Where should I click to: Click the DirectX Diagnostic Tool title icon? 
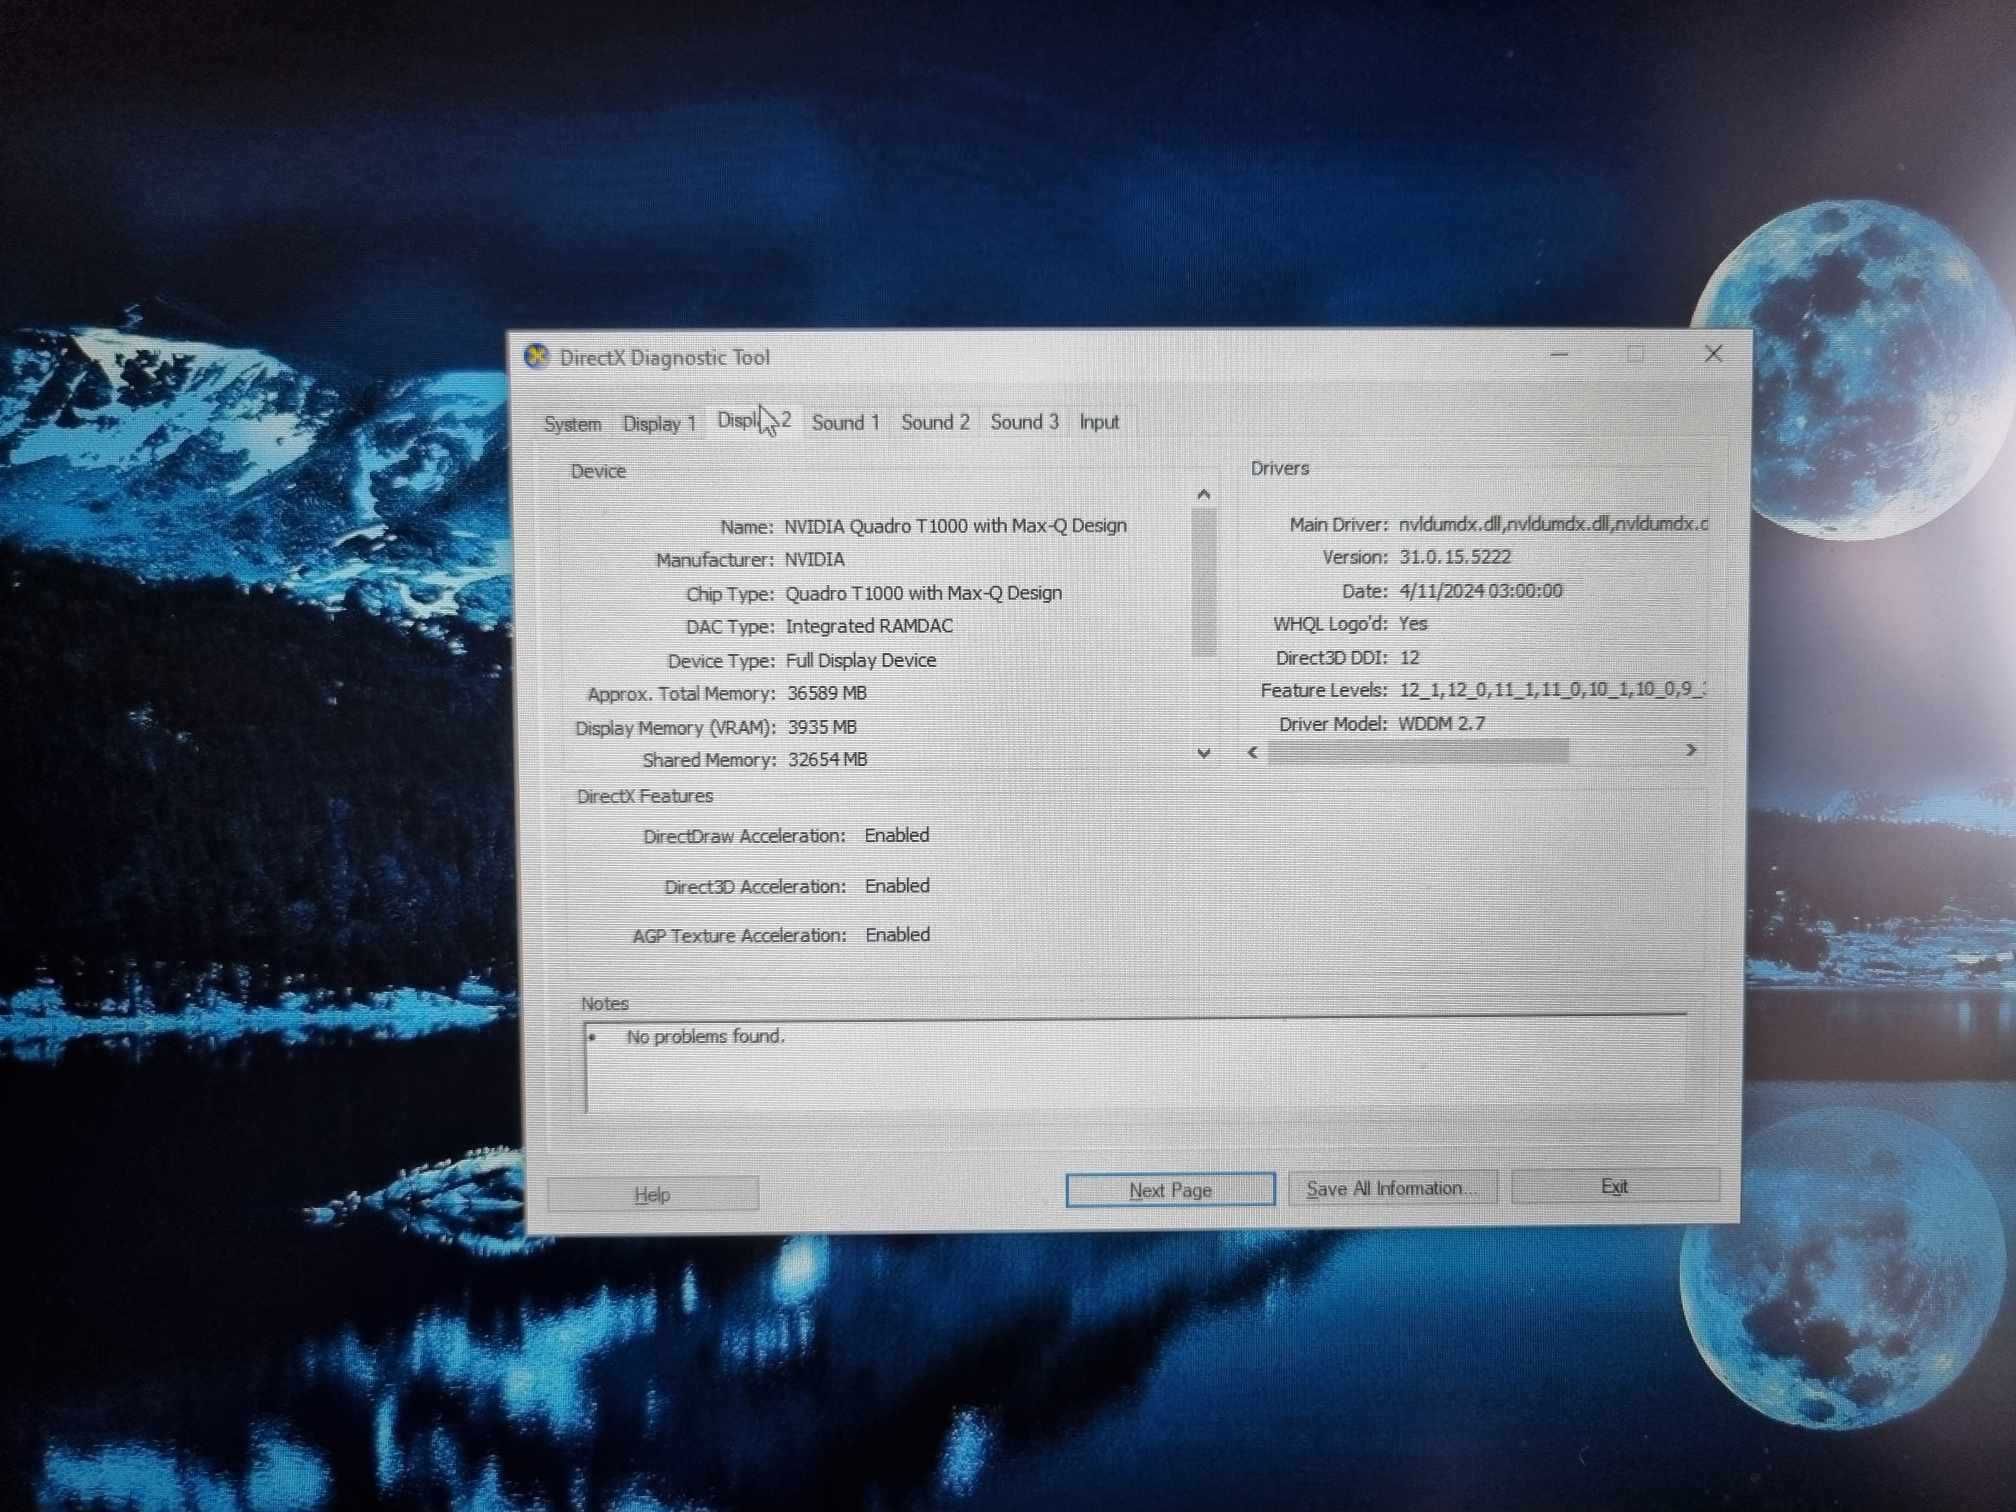pos(537,356)
